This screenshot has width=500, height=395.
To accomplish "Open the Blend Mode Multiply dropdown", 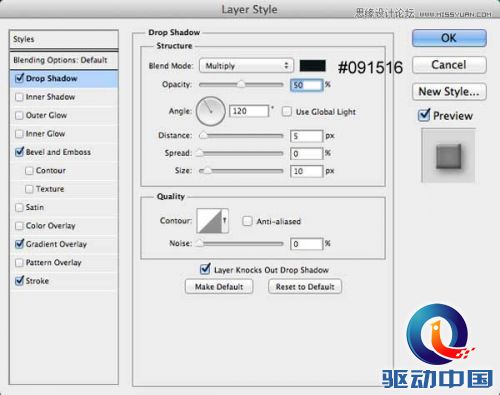I will click(246, 66).
